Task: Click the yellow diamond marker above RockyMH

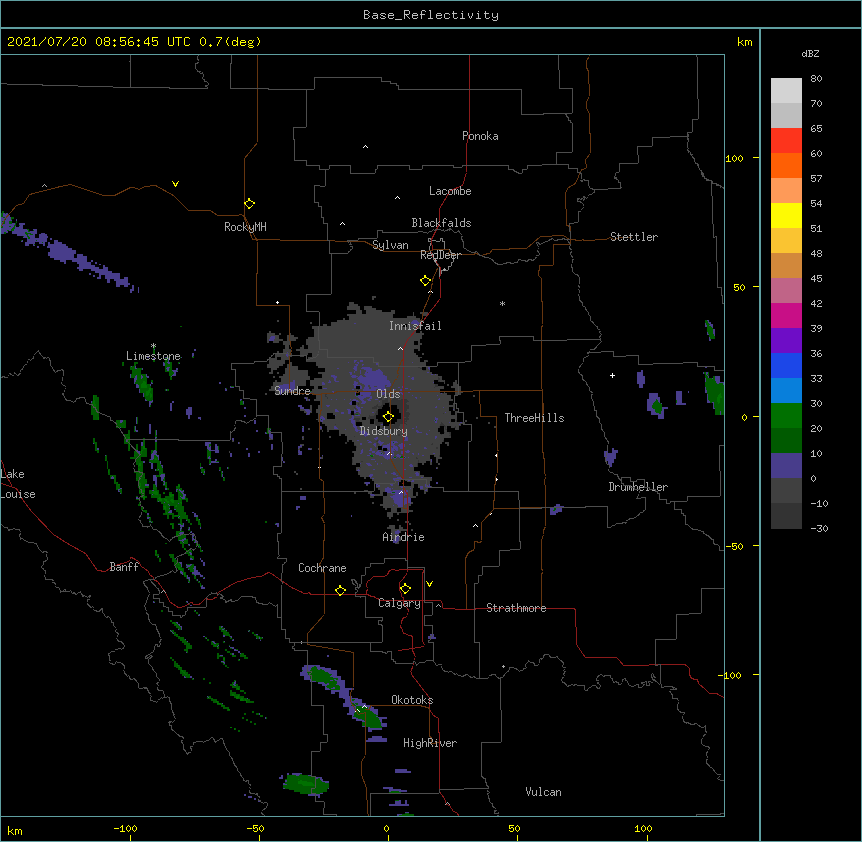Action: 250,204
